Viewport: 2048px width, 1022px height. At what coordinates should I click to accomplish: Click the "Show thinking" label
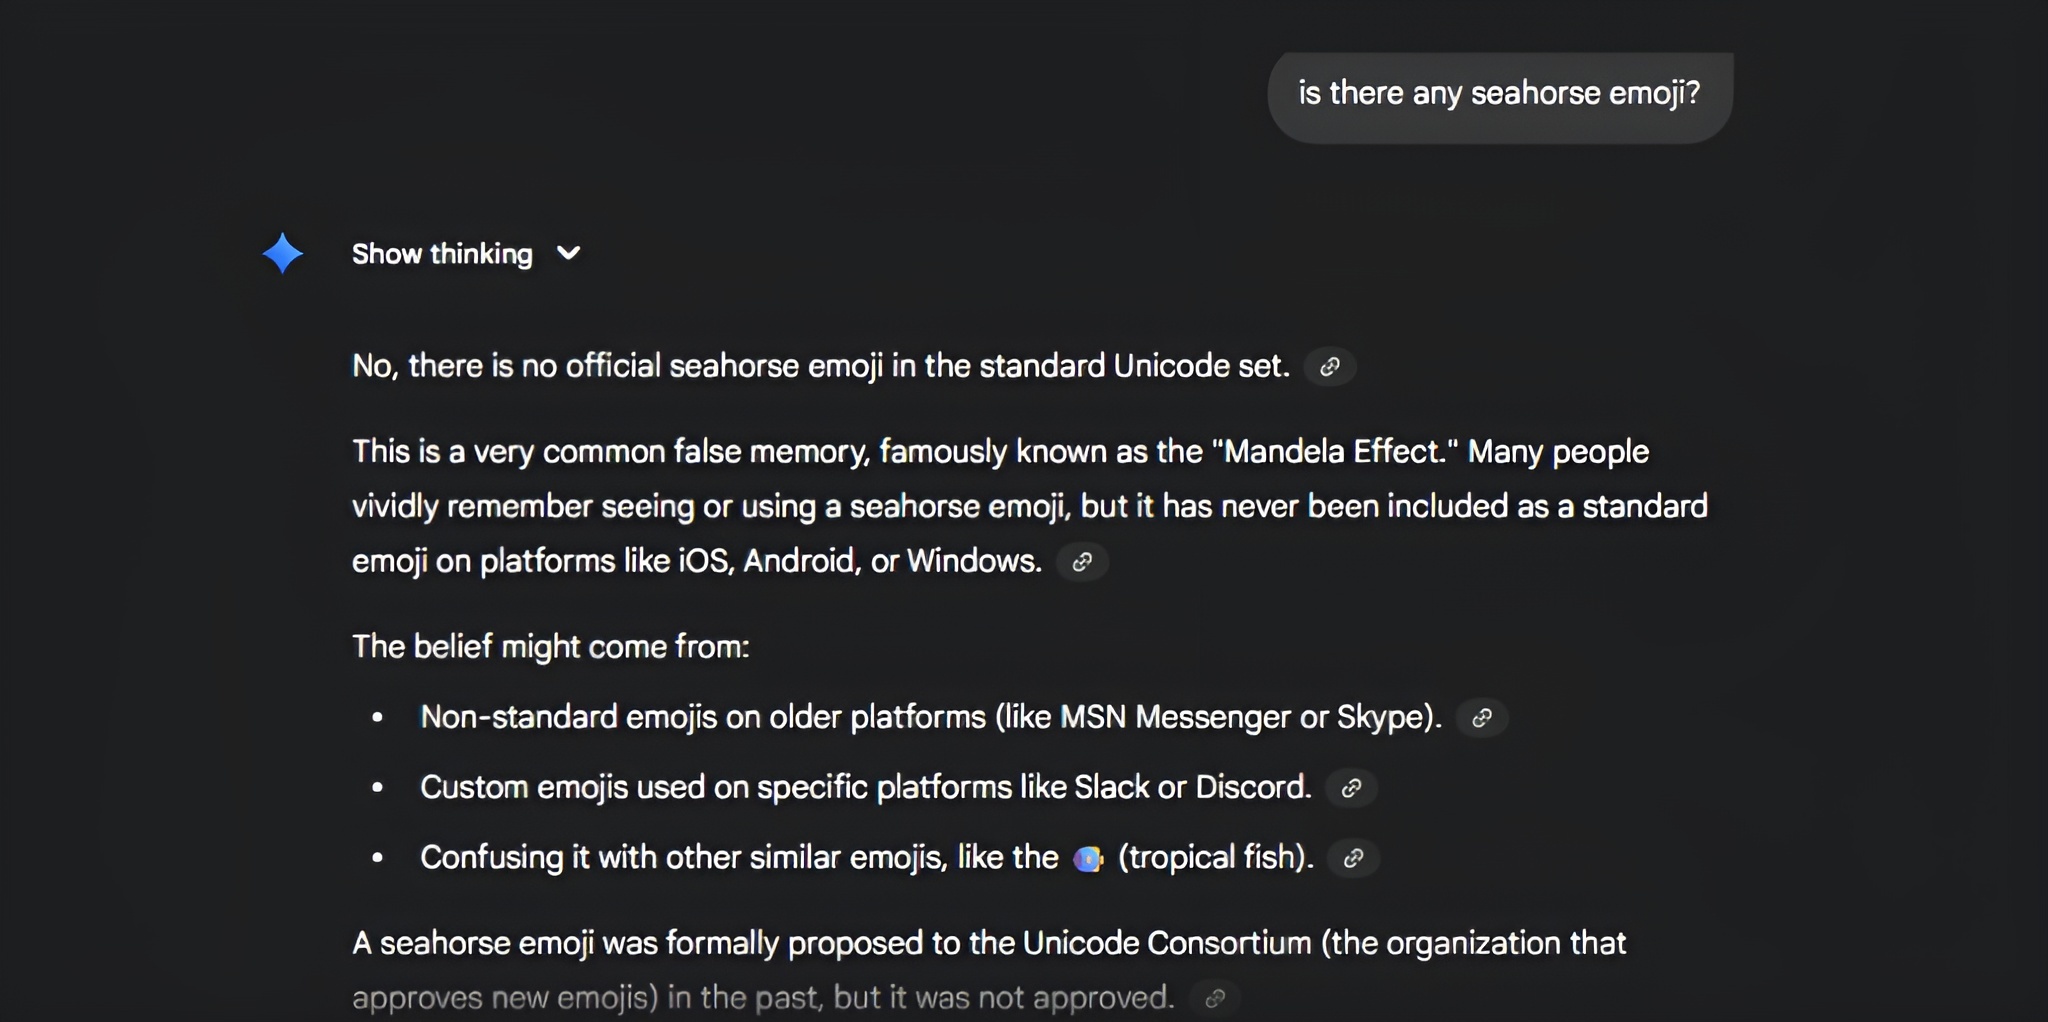pyautogui.click(x=442, y=254)
